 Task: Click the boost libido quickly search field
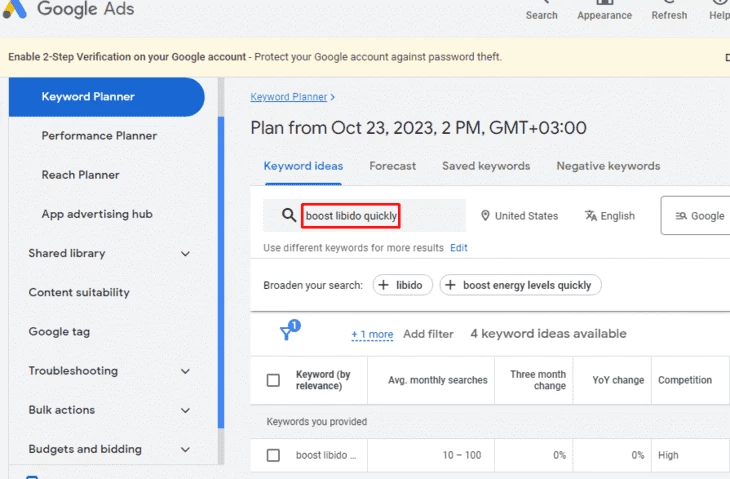point(351,216)
